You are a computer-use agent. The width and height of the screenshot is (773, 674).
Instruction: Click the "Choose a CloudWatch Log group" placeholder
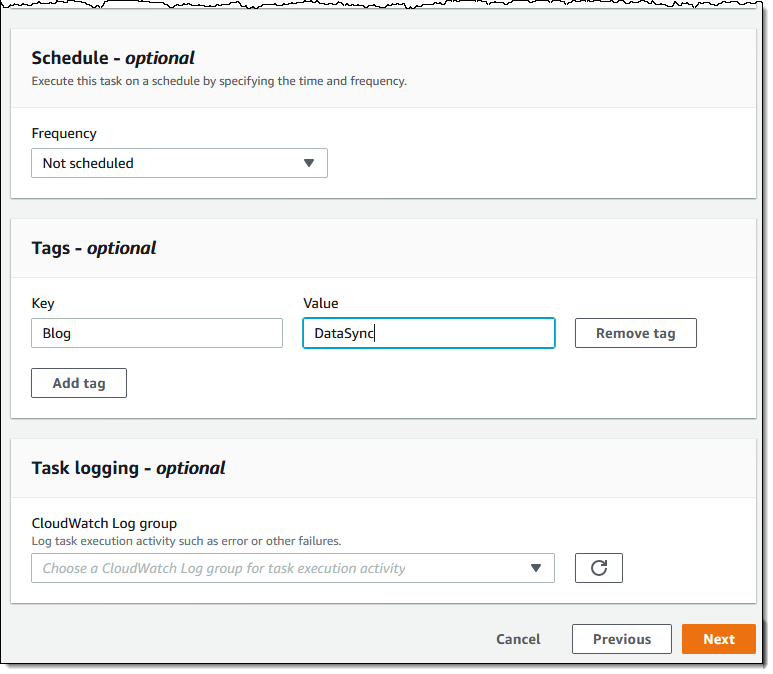click(x=224, y=568)
